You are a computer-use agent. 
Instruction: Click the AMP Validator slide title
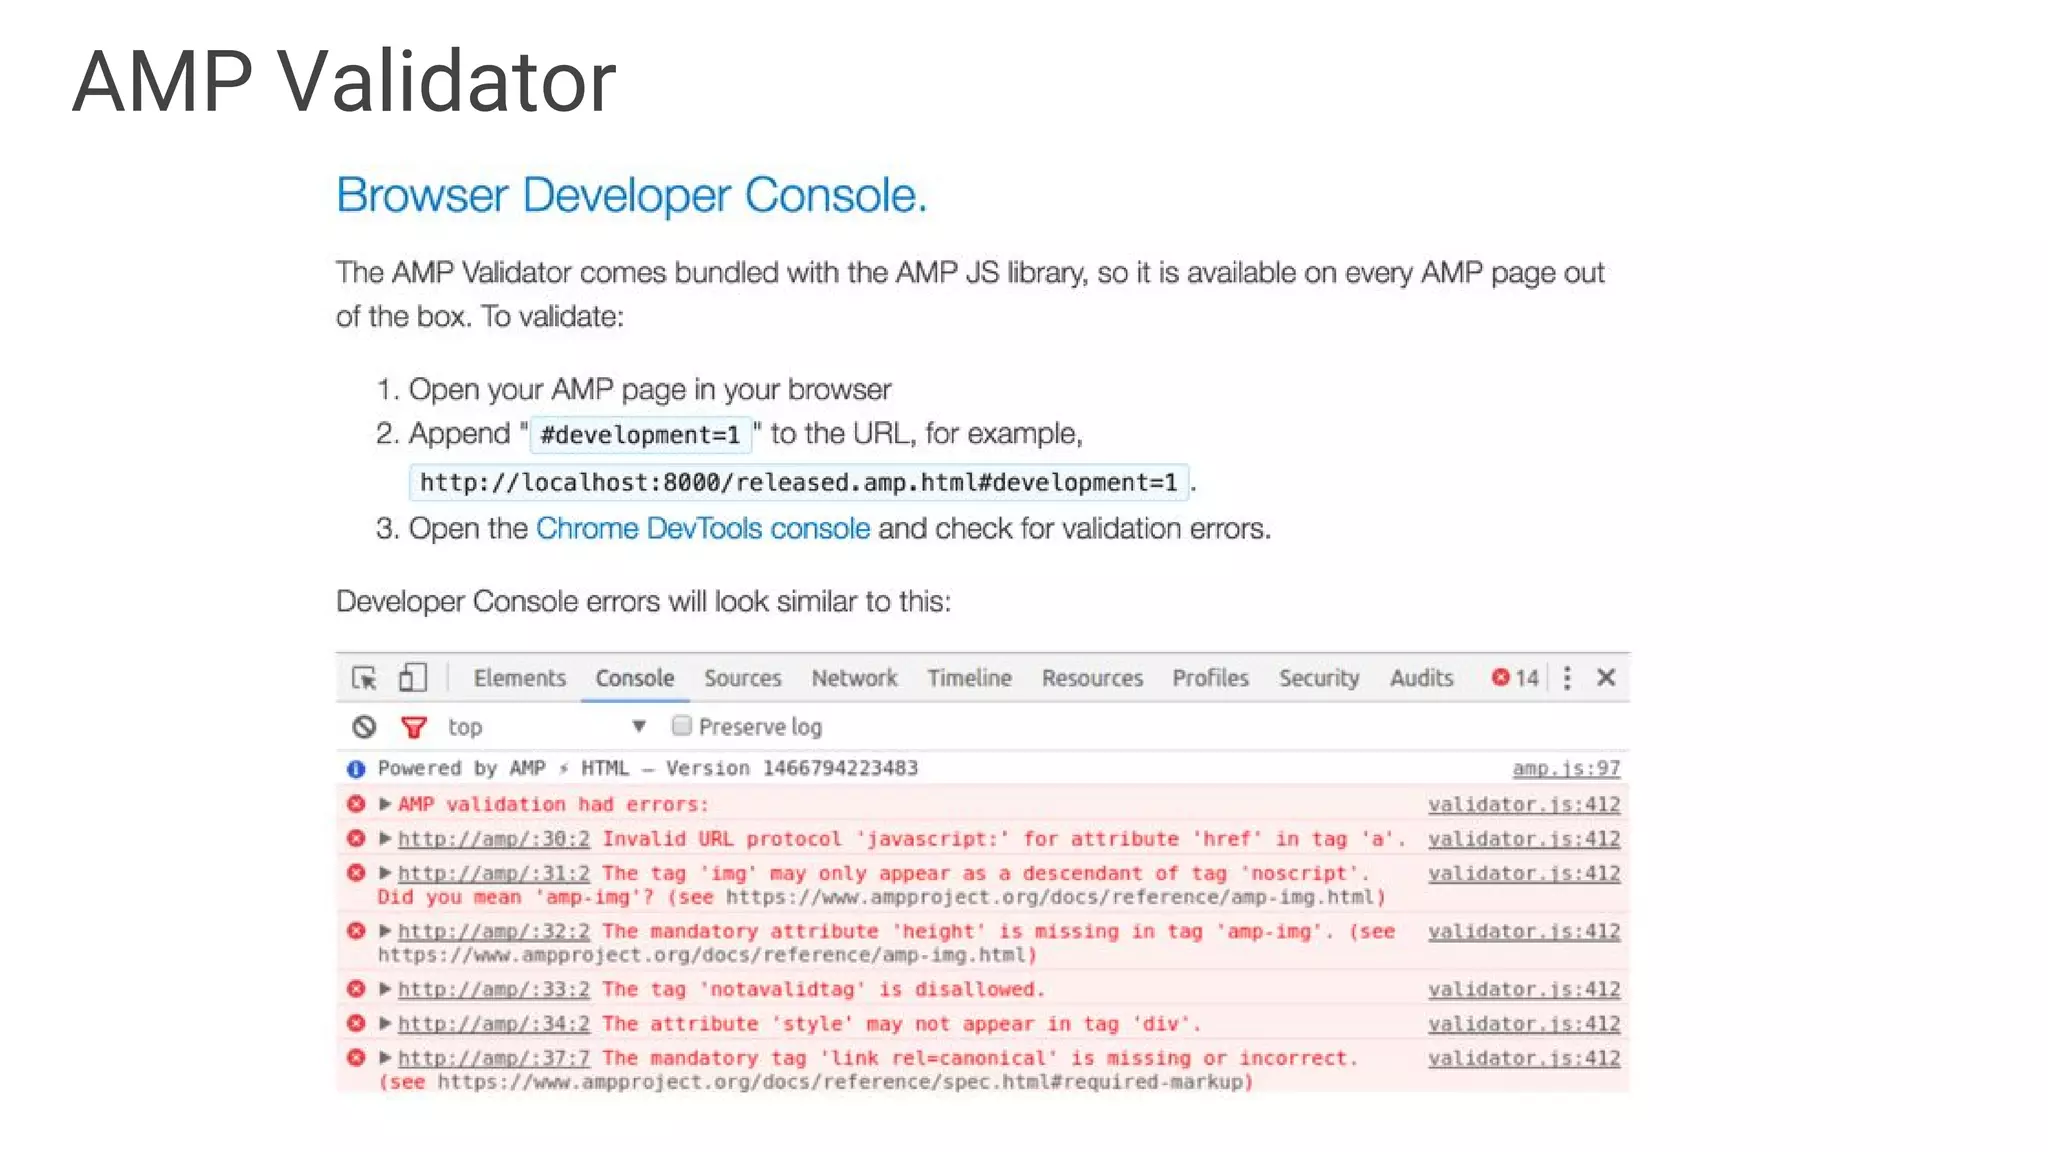point(344,81)
